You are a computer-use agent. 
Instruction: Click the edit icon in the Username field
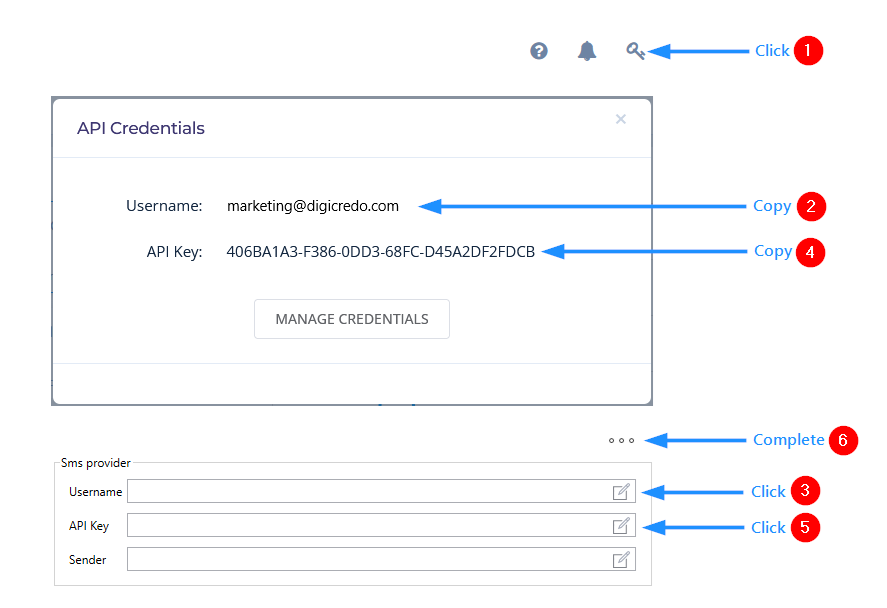[621, 491]
